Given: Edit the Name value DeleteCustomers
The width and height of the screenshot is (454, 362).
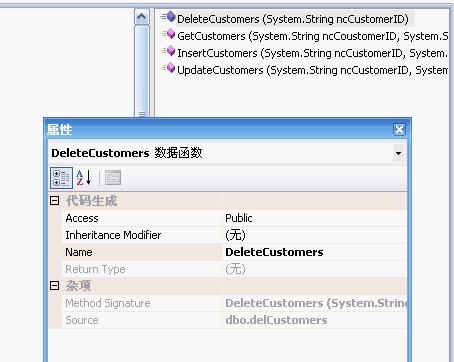Looking at the screenshot, I should pyautogui.click(x=274, y=252).
